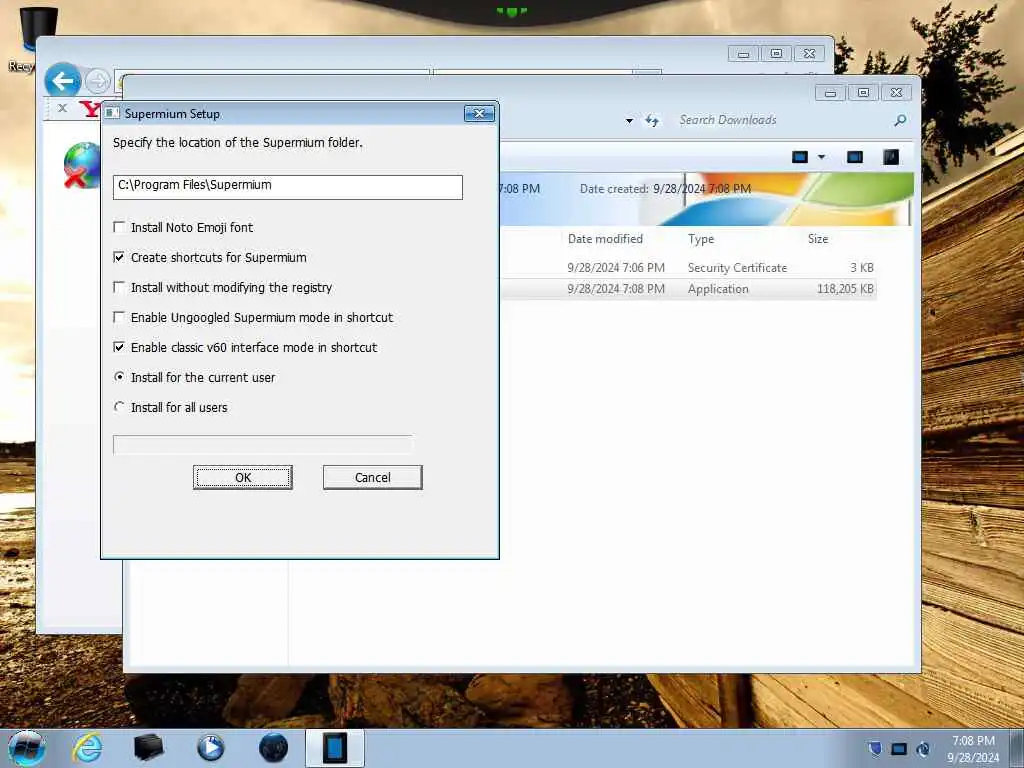Screen dimensions: 1024x768
Task: Click the network tray icon
Action: pyautogui.click(x=899, y=748)
